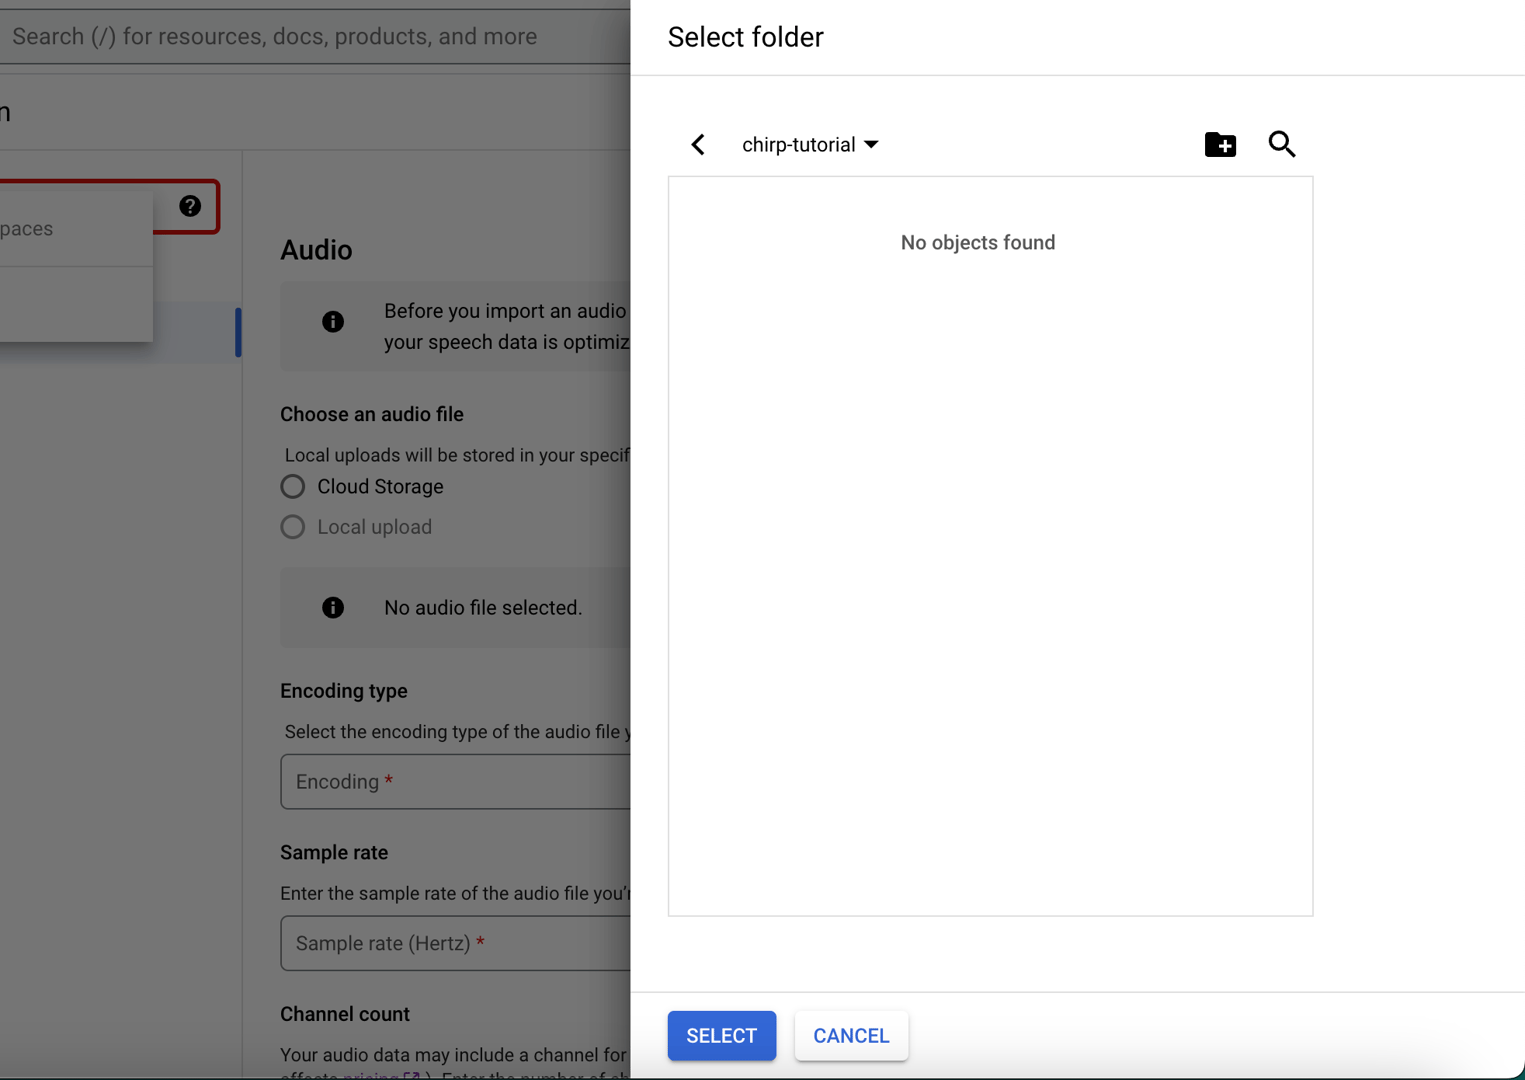This screenshot has height=1080, width=1525.
Task: Click the Sample rate (Hertz) input field
Action: point(456,944)
